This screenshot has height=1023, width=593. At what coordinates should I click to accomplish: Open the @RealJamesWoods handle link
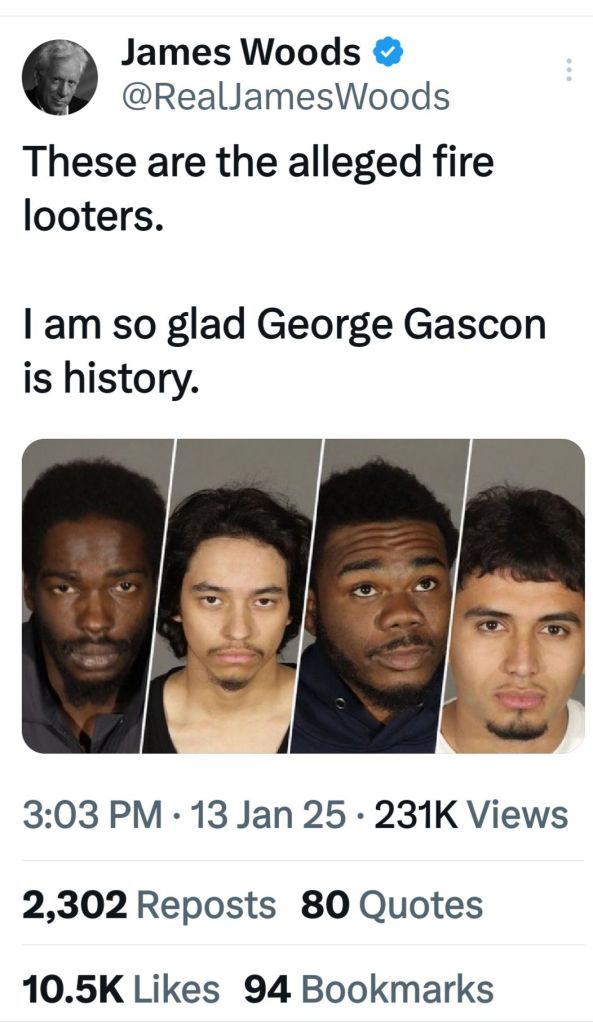(285, 96)
